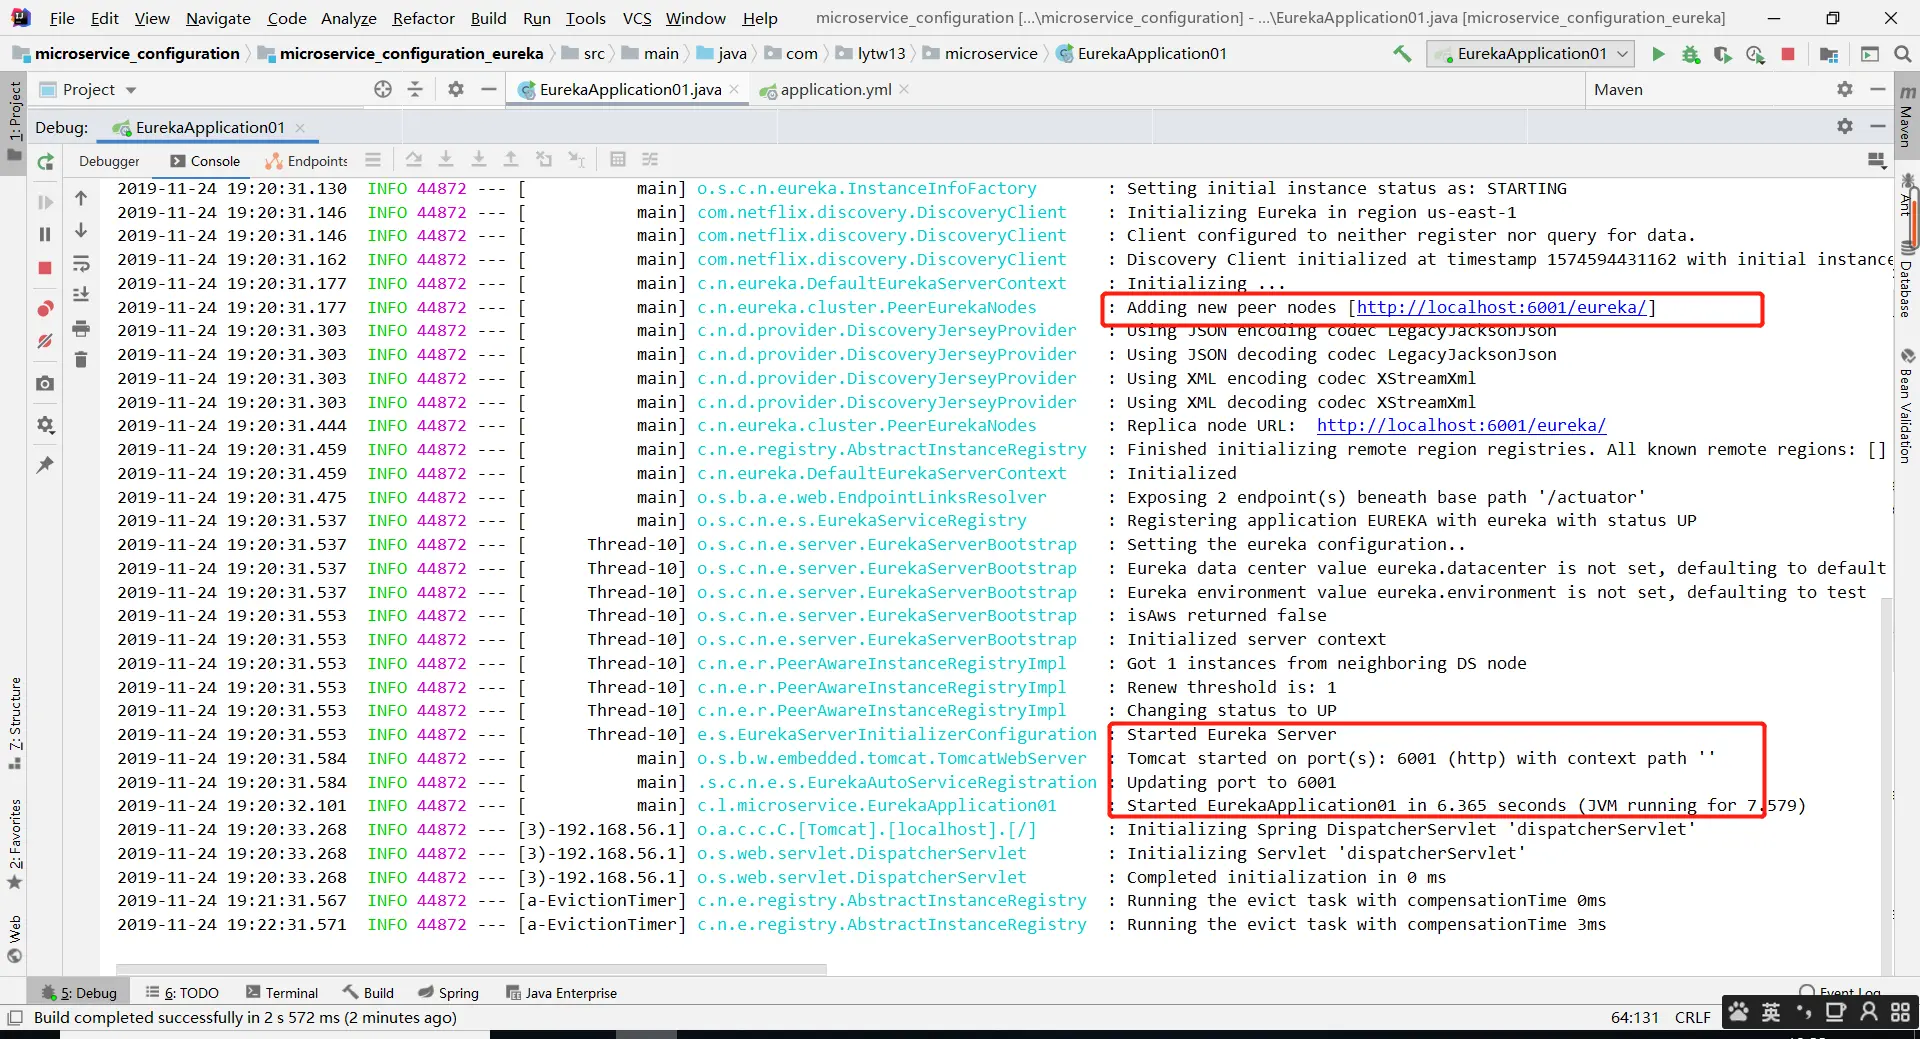Open the Refactor menu
Image resolution: width=1920 pixels, height=1039 pixels.
423,18
